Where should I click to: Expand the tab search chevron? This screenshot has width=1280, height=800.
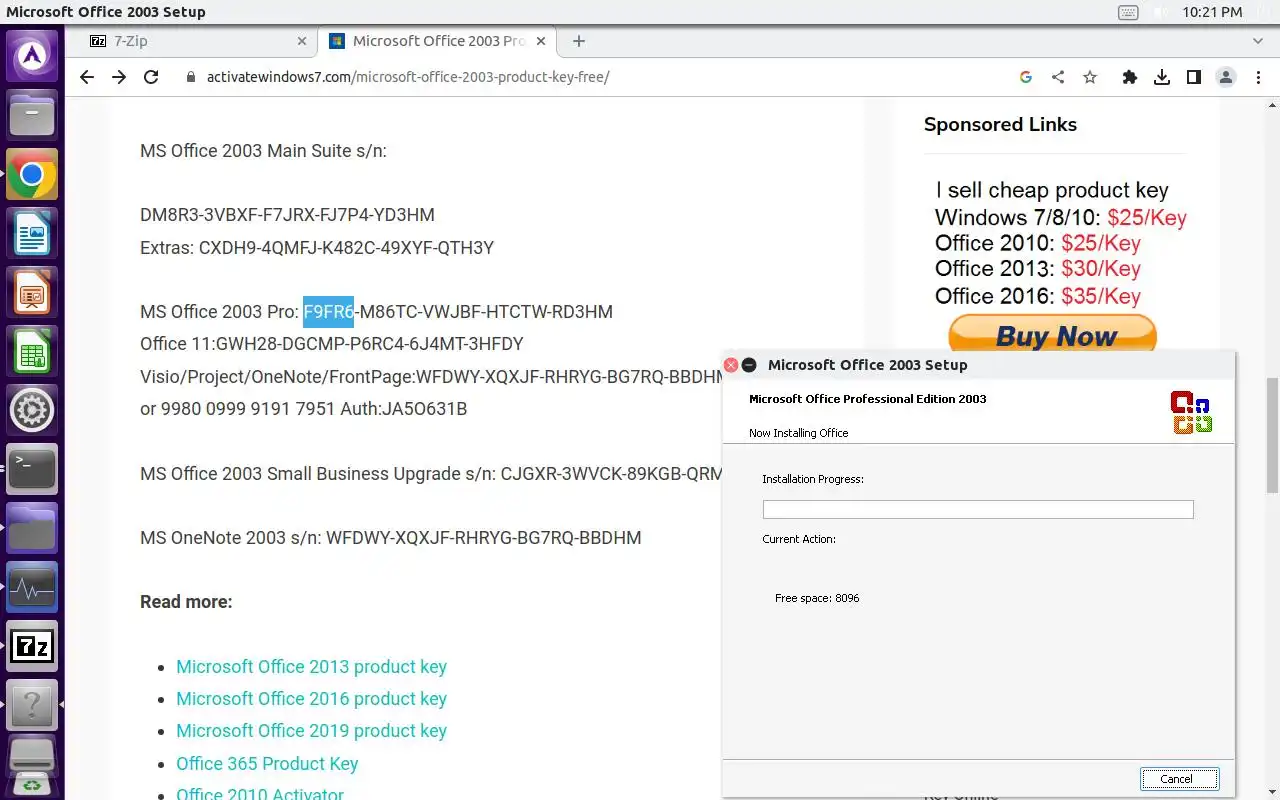point(1259,41)
